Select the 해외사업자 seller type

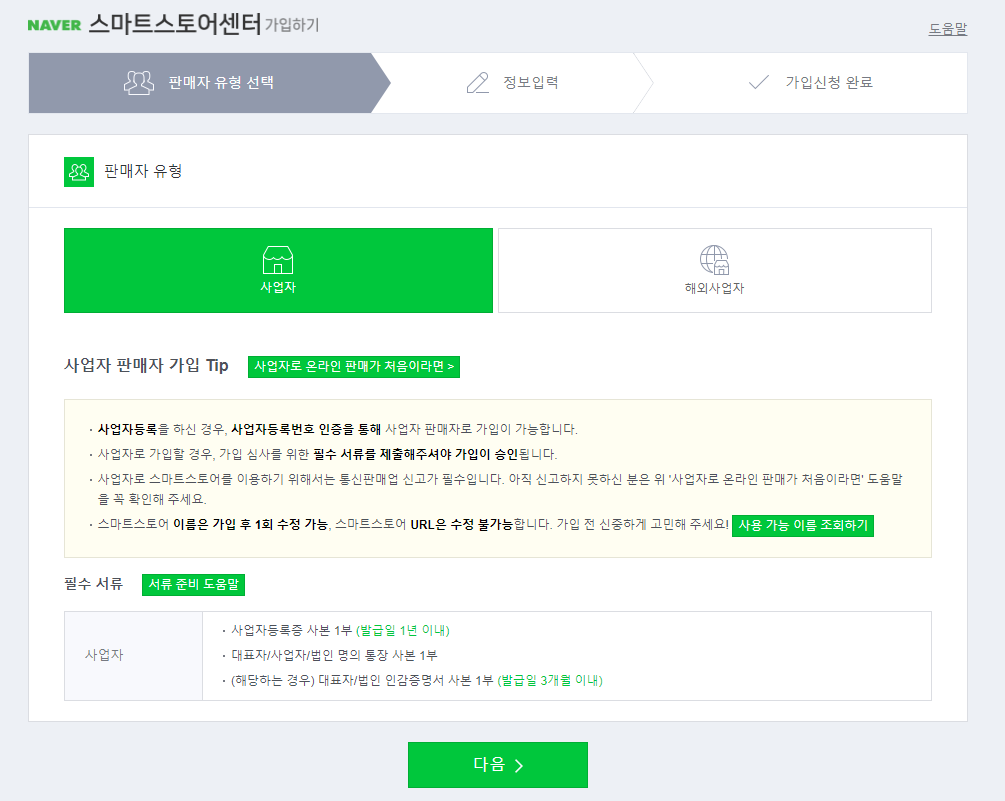[x=713, y=270]
